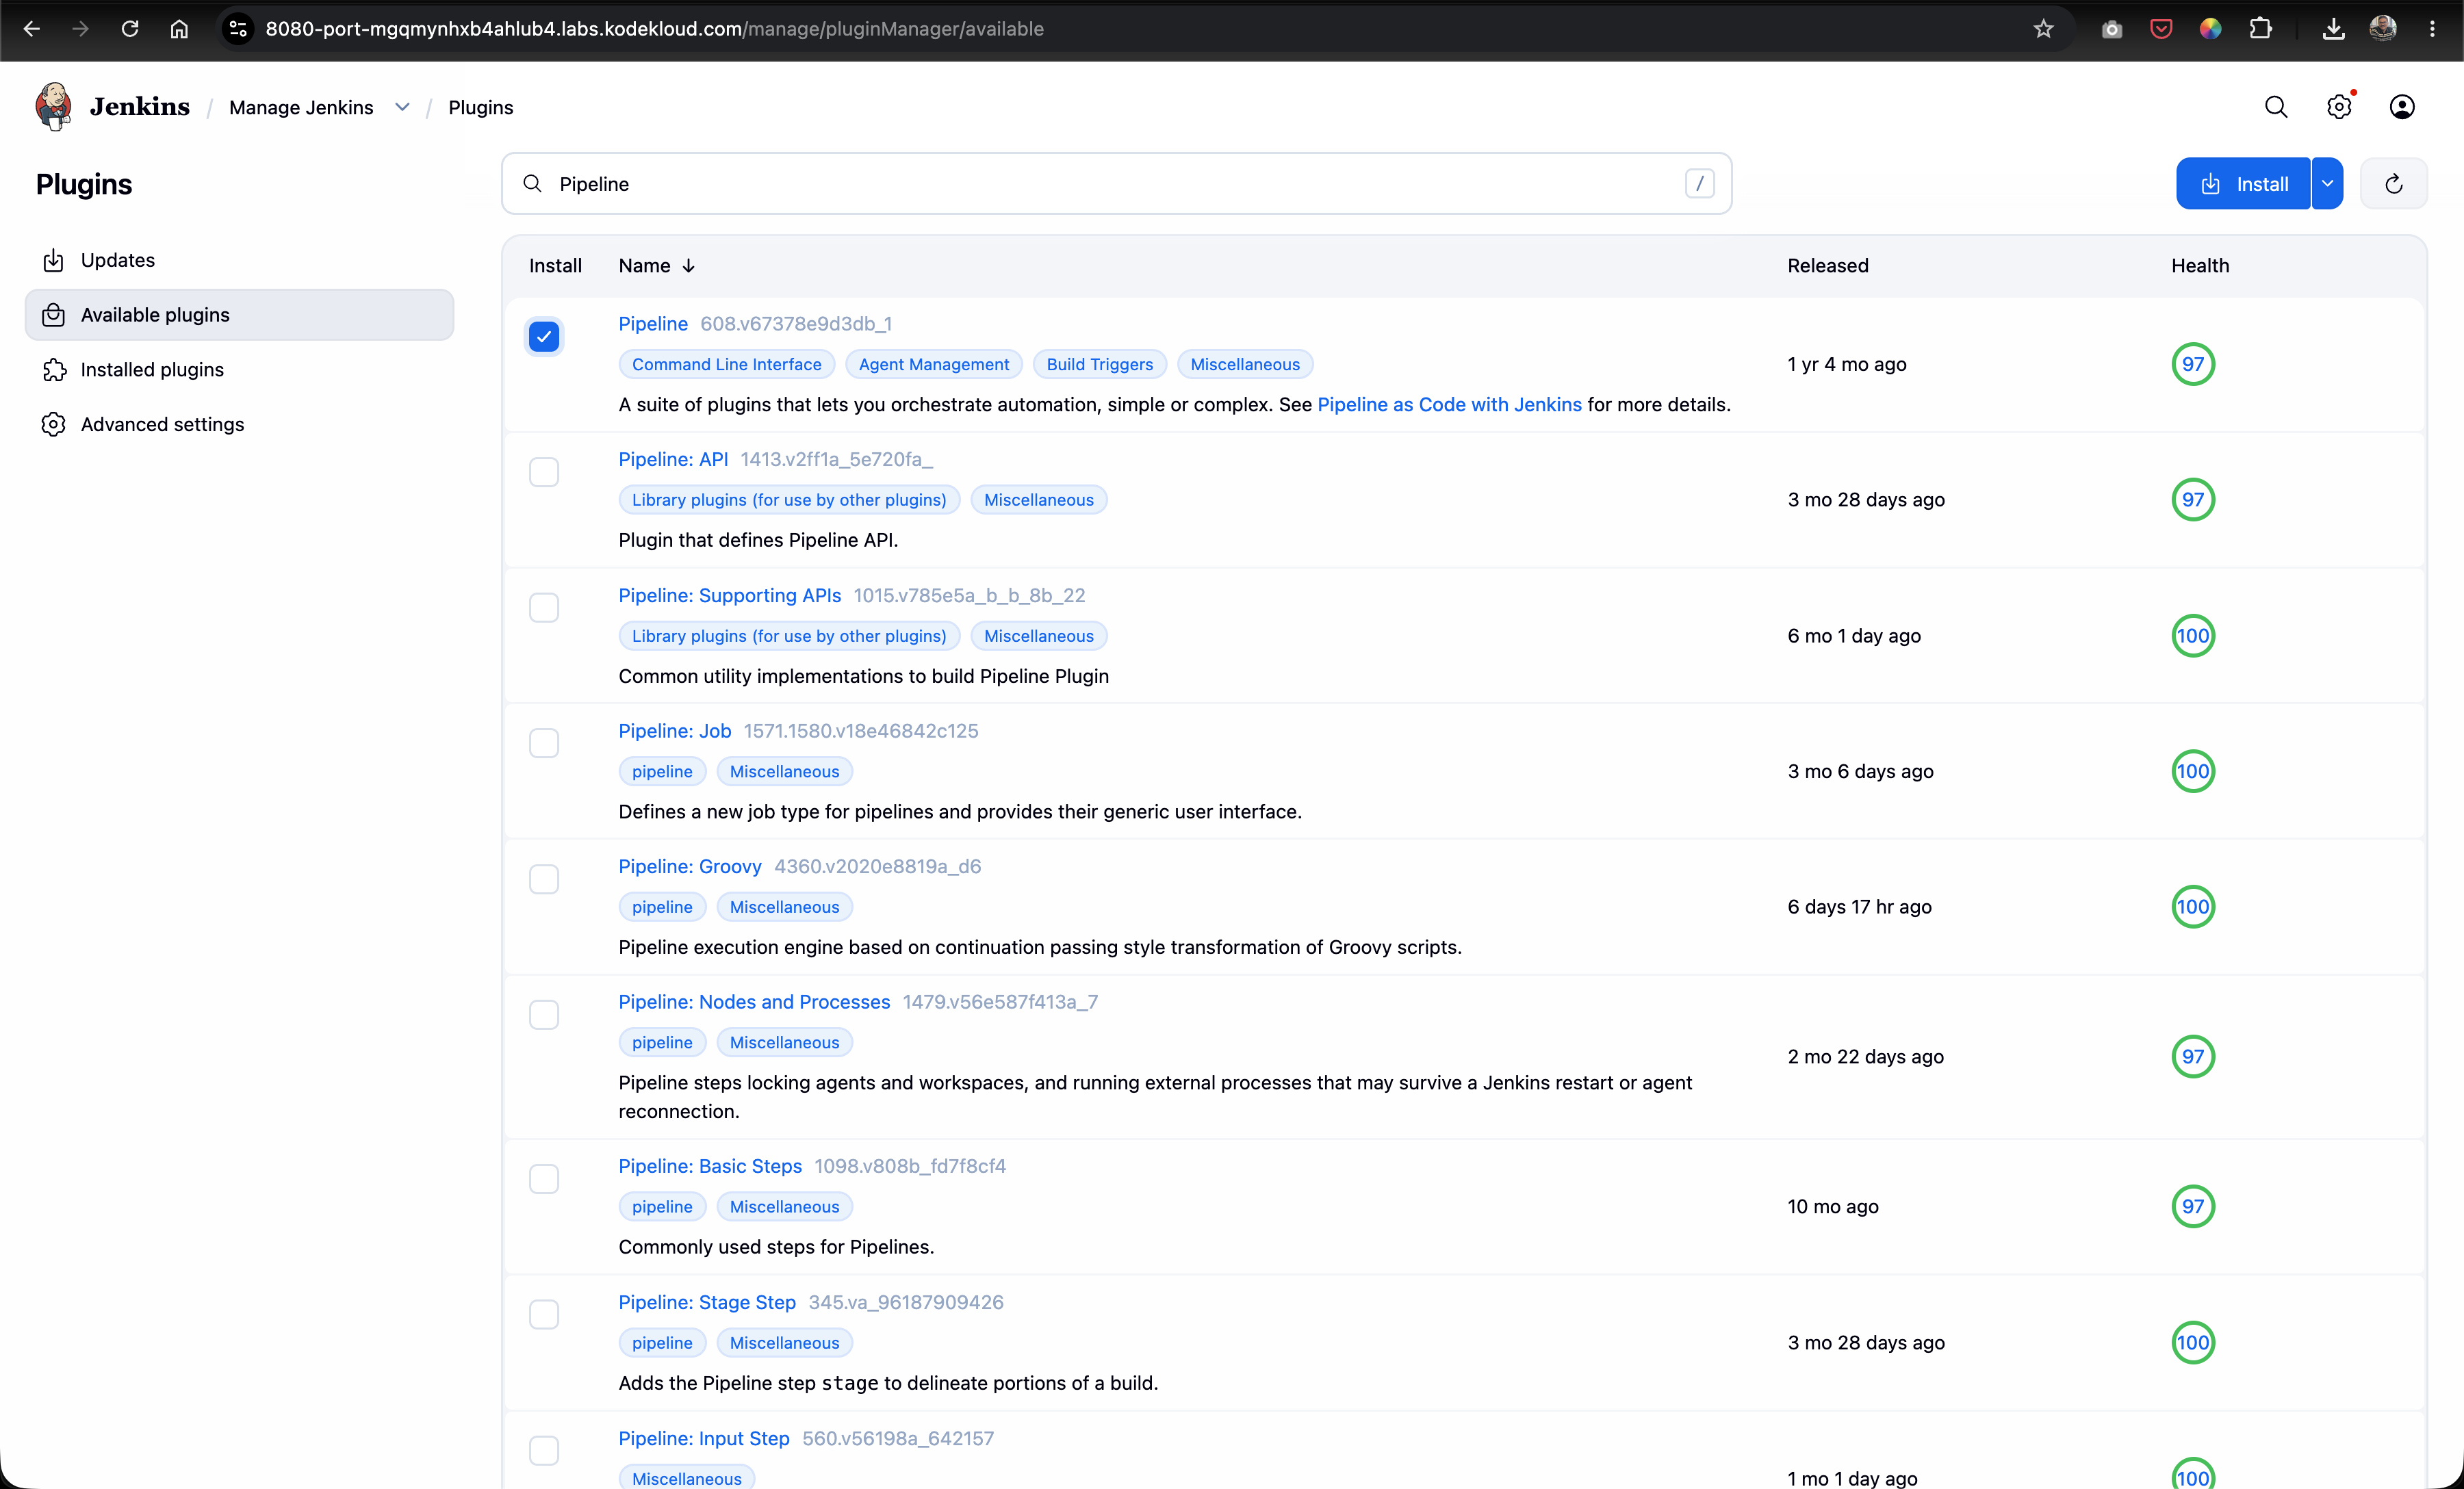Check the Pipeline: Job install checkbox
This screenshot has width=2464, height=1489.
[544, 743]
